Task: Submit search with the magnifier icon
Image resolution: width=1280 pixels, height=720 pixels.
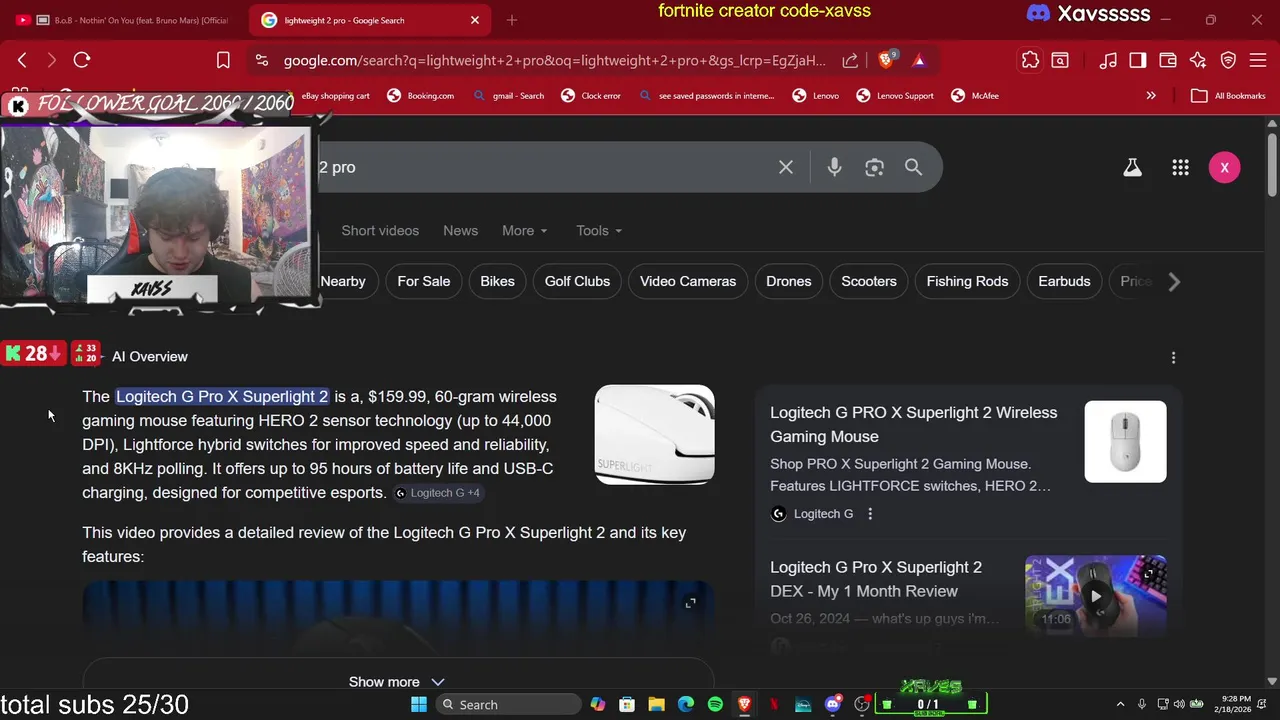Action: [x=913, y=167]
